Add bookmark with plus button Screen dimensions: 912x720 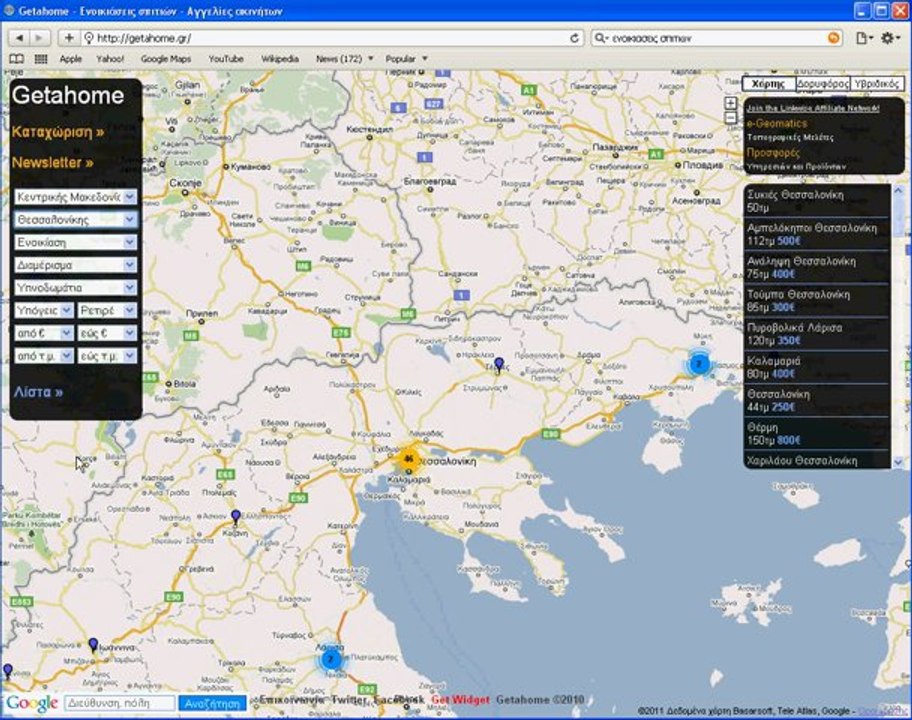[x=69, y=38]
